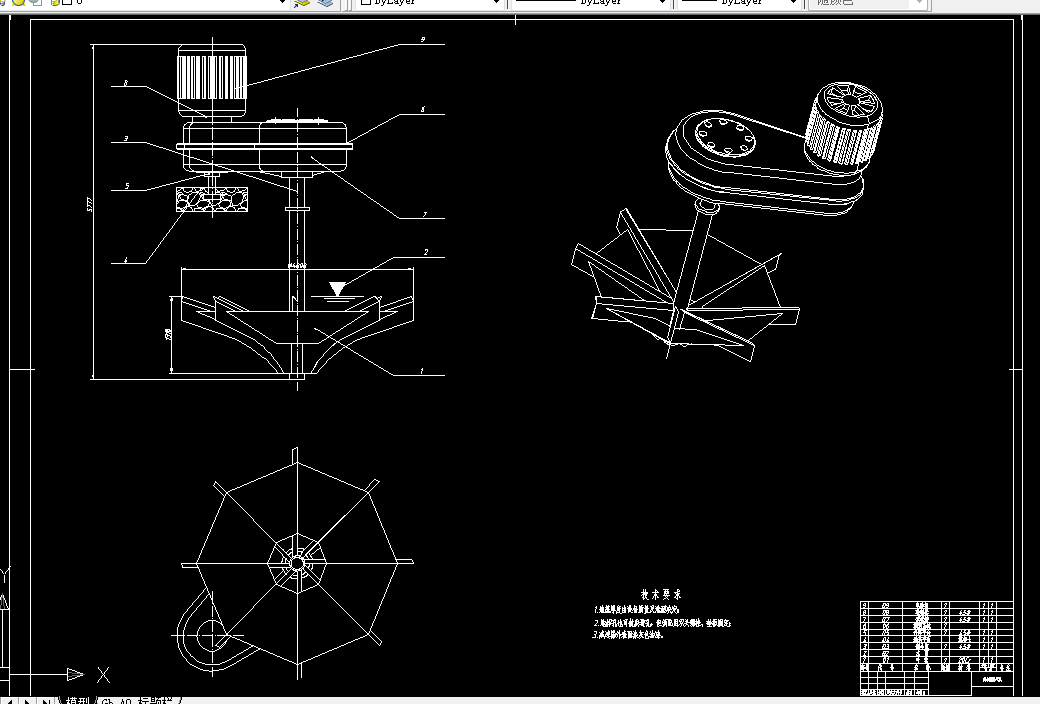The height and width of the screenshot is (704, 1040).
Task: Switch to the Gb_A0 标题栏 layout tab
Action: tap(137, 701)
